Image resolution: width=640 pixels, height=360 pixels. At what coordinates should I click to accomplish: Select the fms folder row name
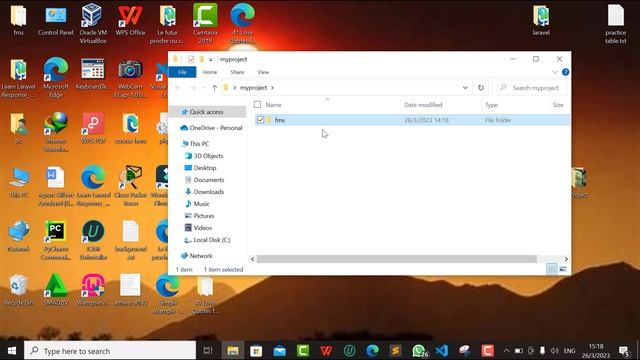click(x=280, y=120)
